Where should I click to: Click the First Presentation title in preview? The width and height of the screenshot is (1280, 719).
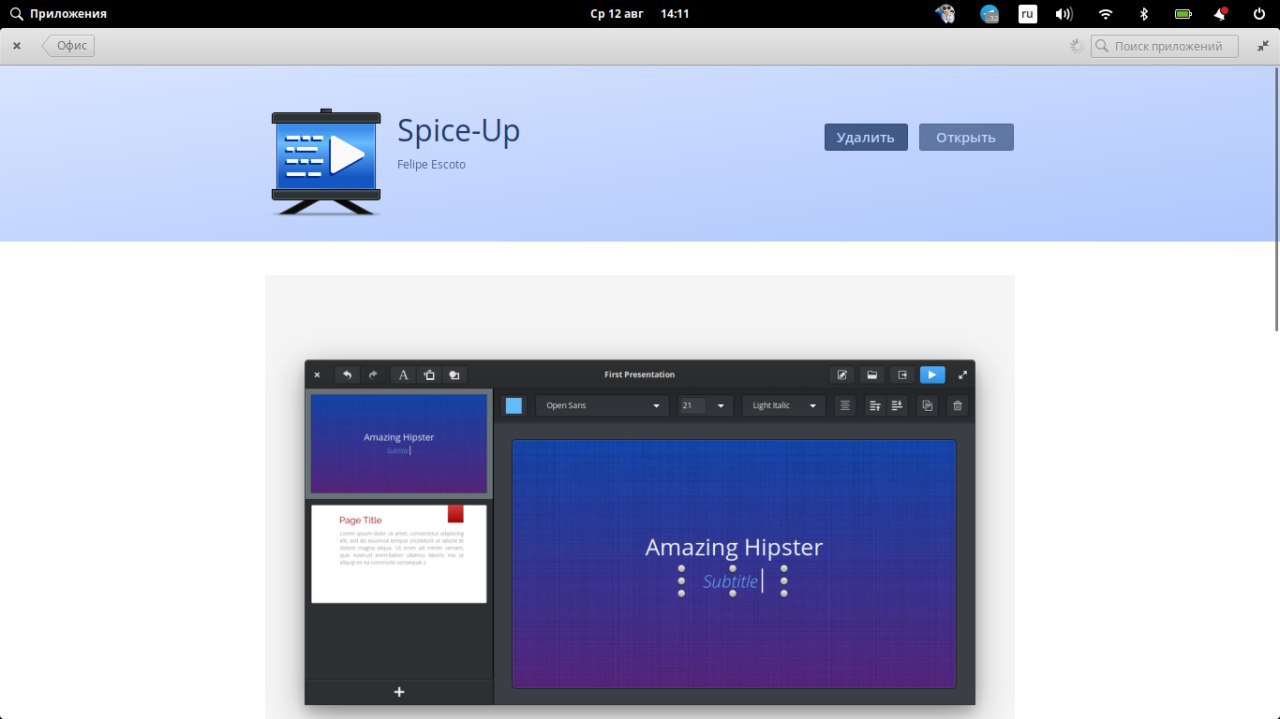tap(640, 375)
